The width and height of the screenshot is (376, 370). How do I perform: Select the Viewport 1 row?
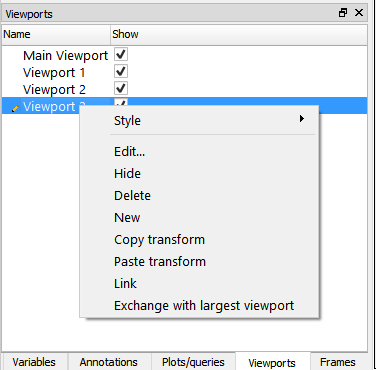[x=184, y=72]
